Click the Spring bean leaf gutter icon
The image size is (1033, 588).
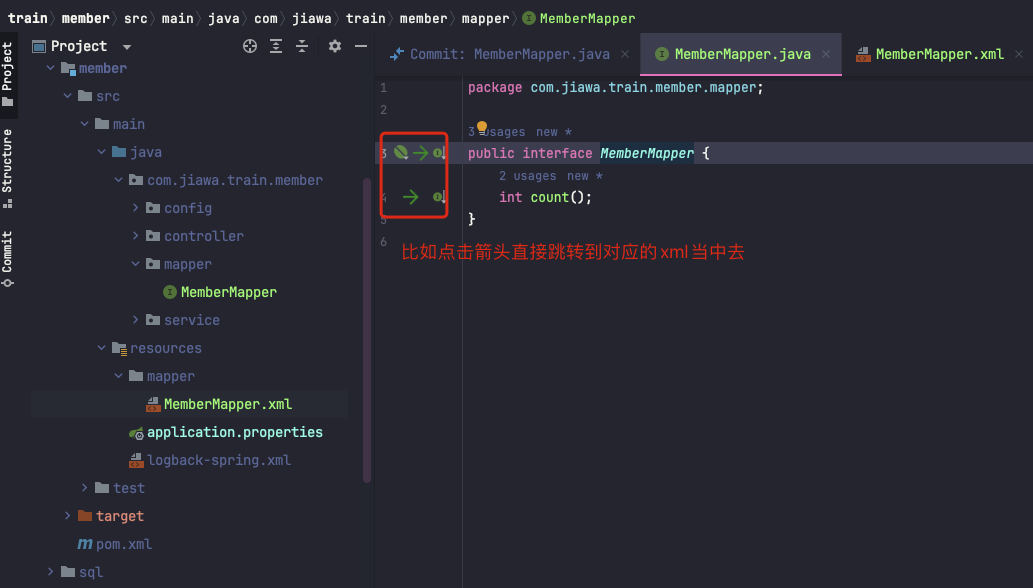[401, 153]
